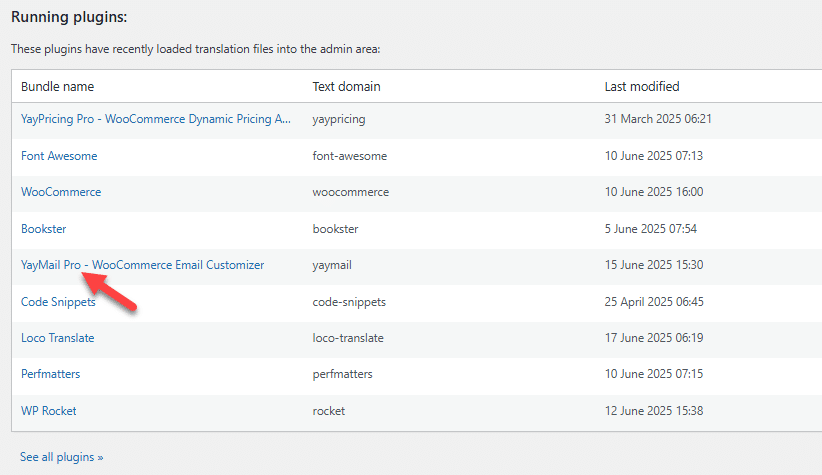Image resolution: width=822 pixels, height=475 pixels.
Task: Select the font-awesome text domain cell
Action: 350,156
